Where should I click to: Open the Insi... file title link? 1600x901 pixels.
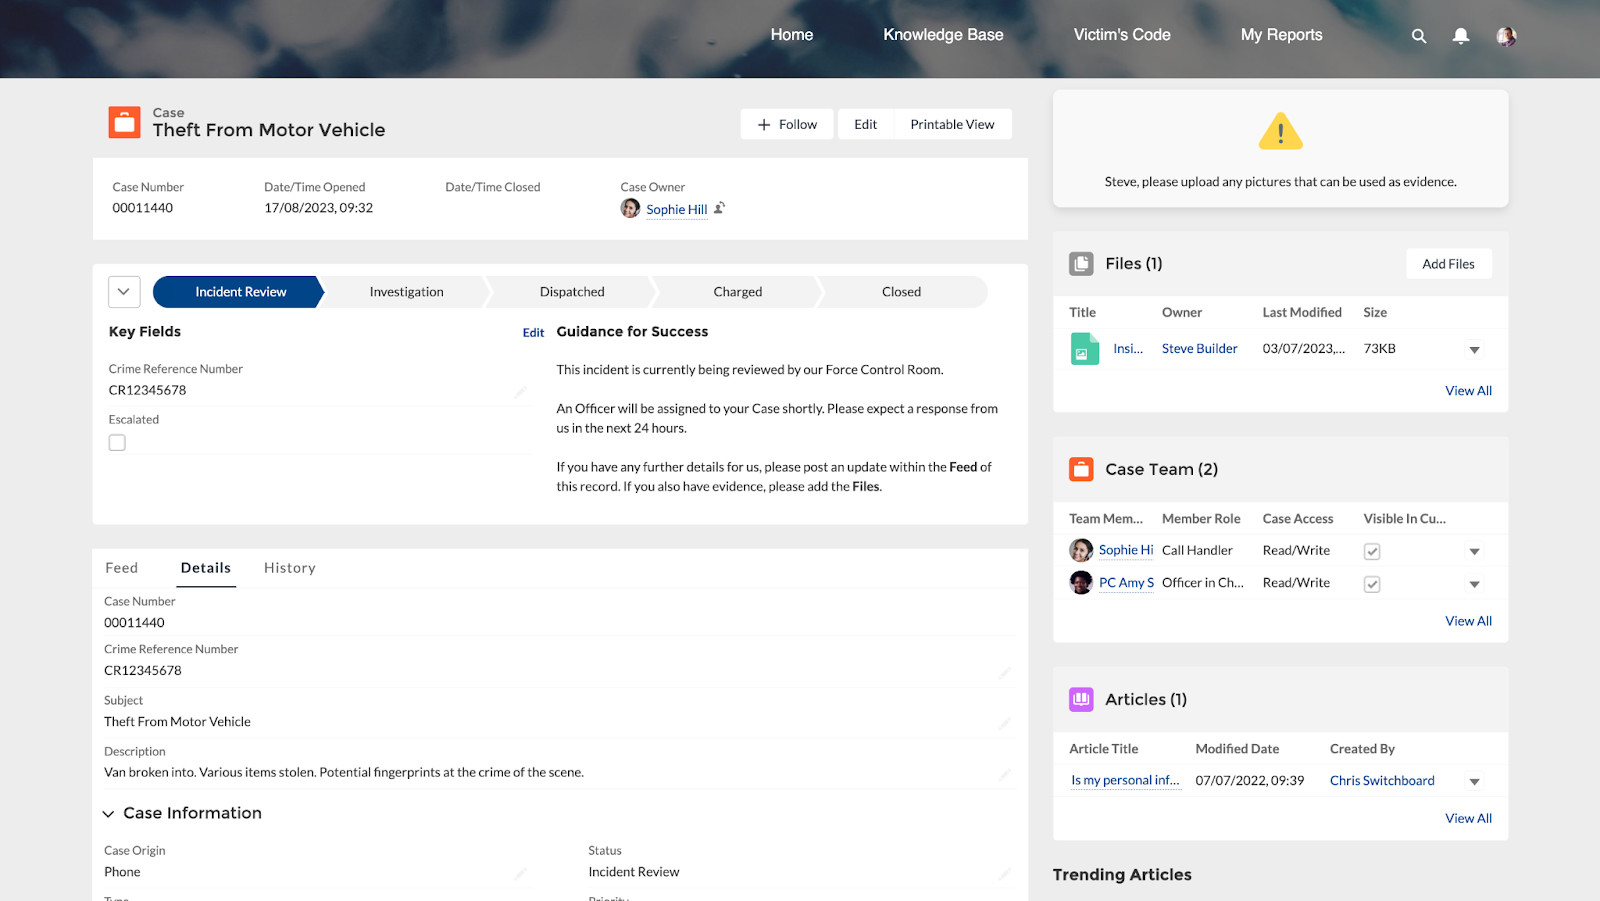click(1128, 349)
